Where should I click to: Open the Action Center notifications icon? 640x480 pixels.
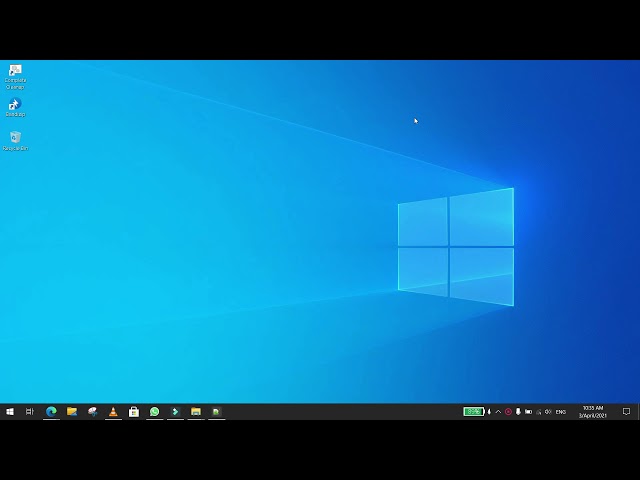coord(626,411)
